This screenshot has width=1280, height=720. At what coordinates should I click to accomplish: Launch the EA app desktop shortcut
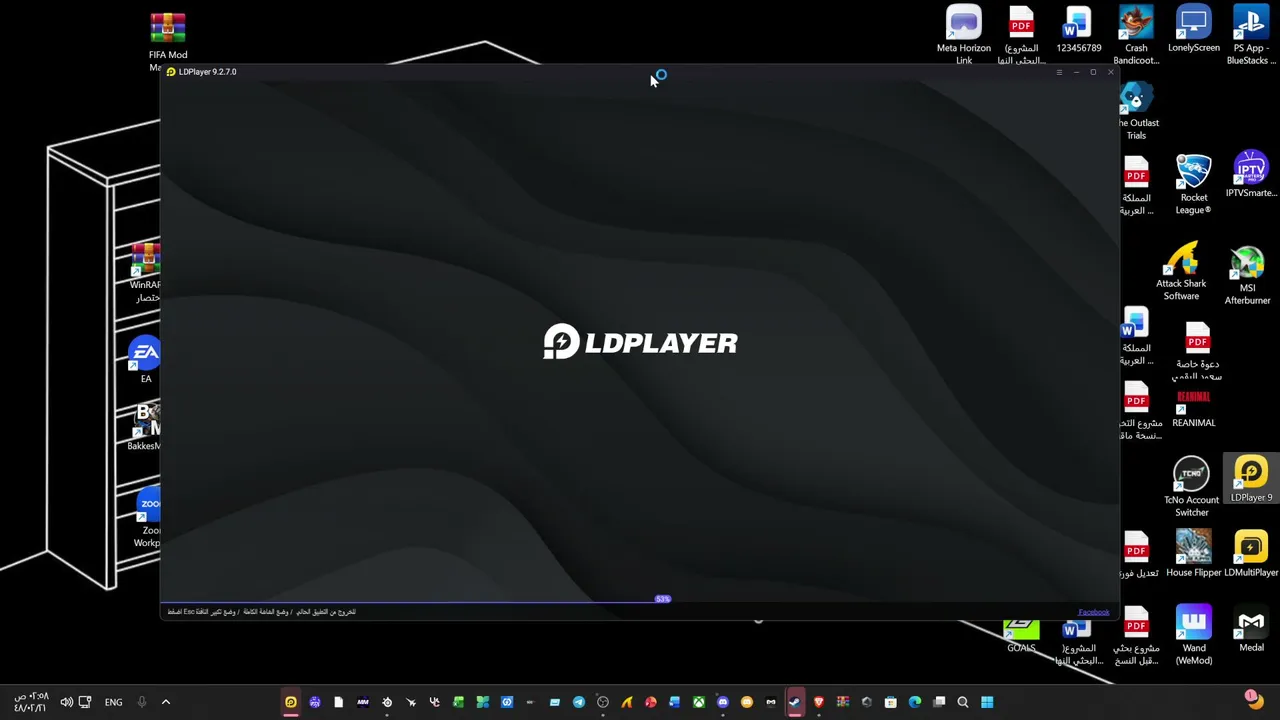(146, 360)
